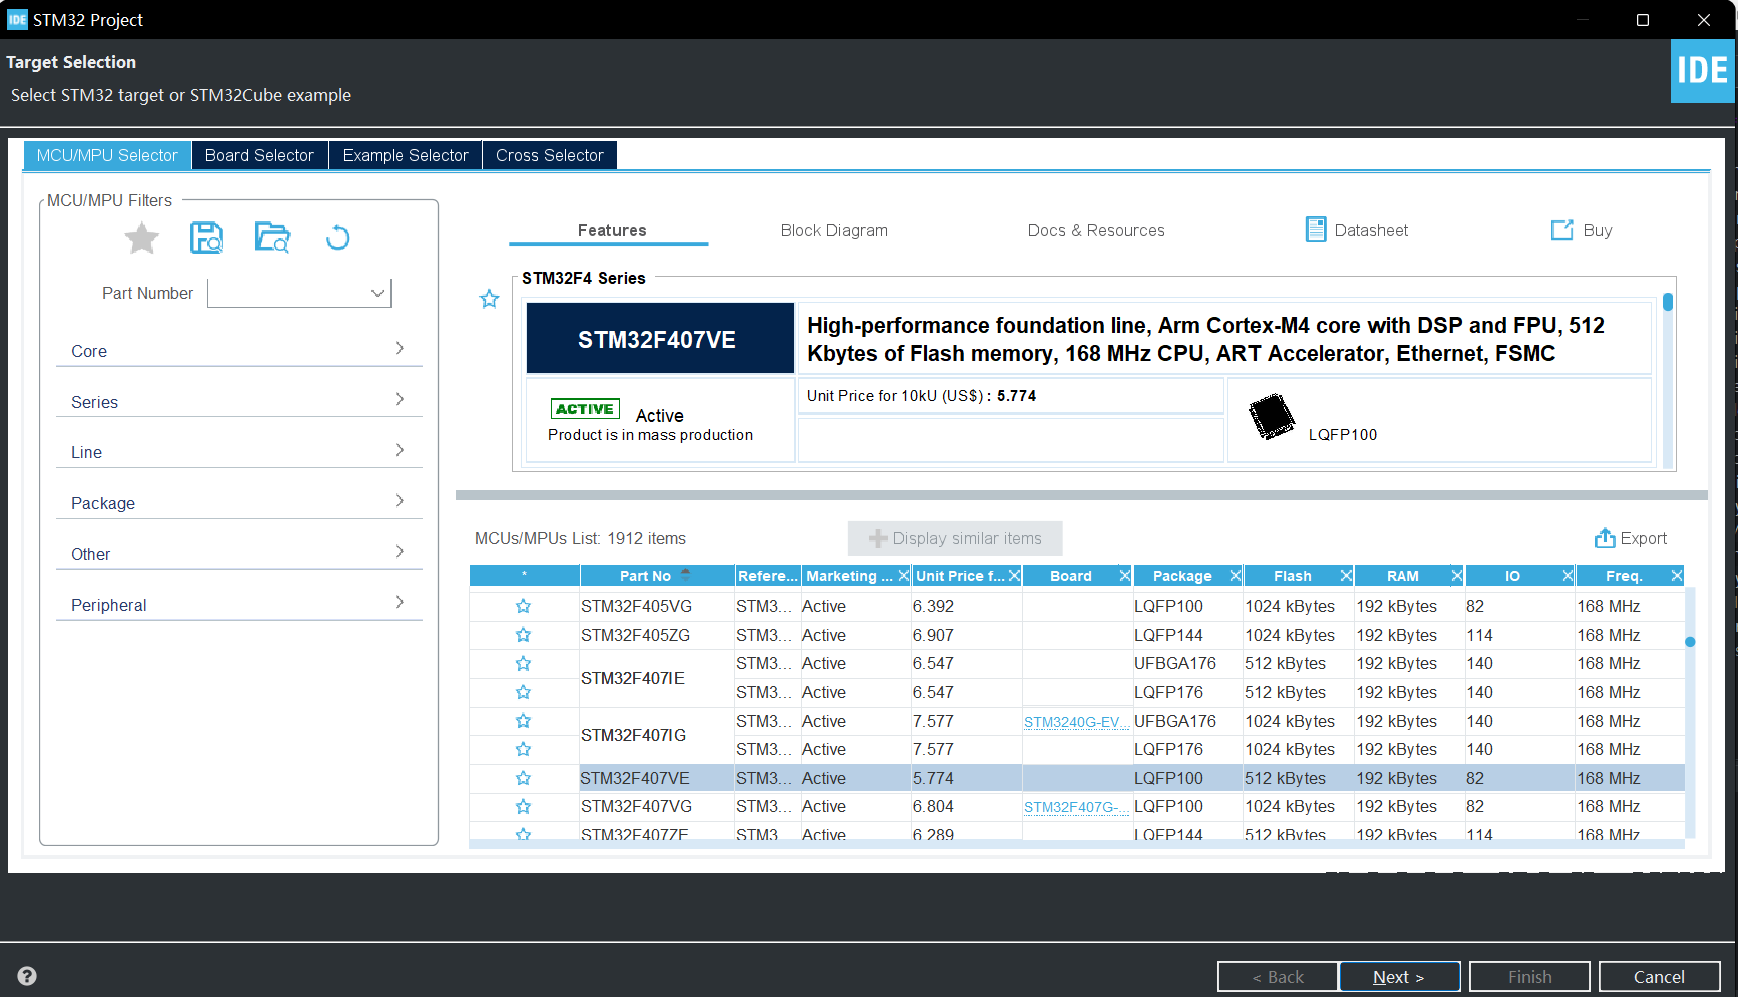Expand the Peripheral filter section

tap(239, 605)
